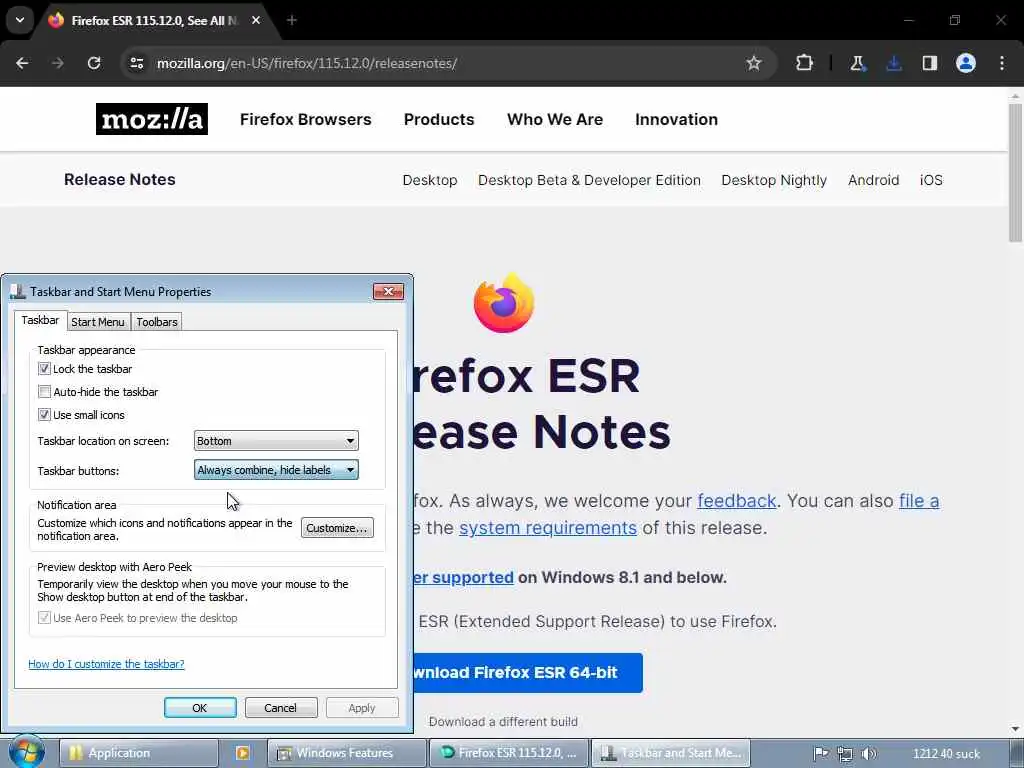Open the tab search chevron
This screenshot has height=768, width=1024.
click(20, 20)
